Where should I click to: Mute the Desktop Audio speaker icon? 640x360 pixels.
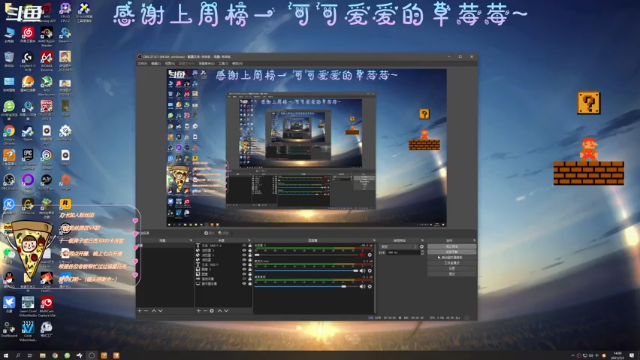(362, 287)
